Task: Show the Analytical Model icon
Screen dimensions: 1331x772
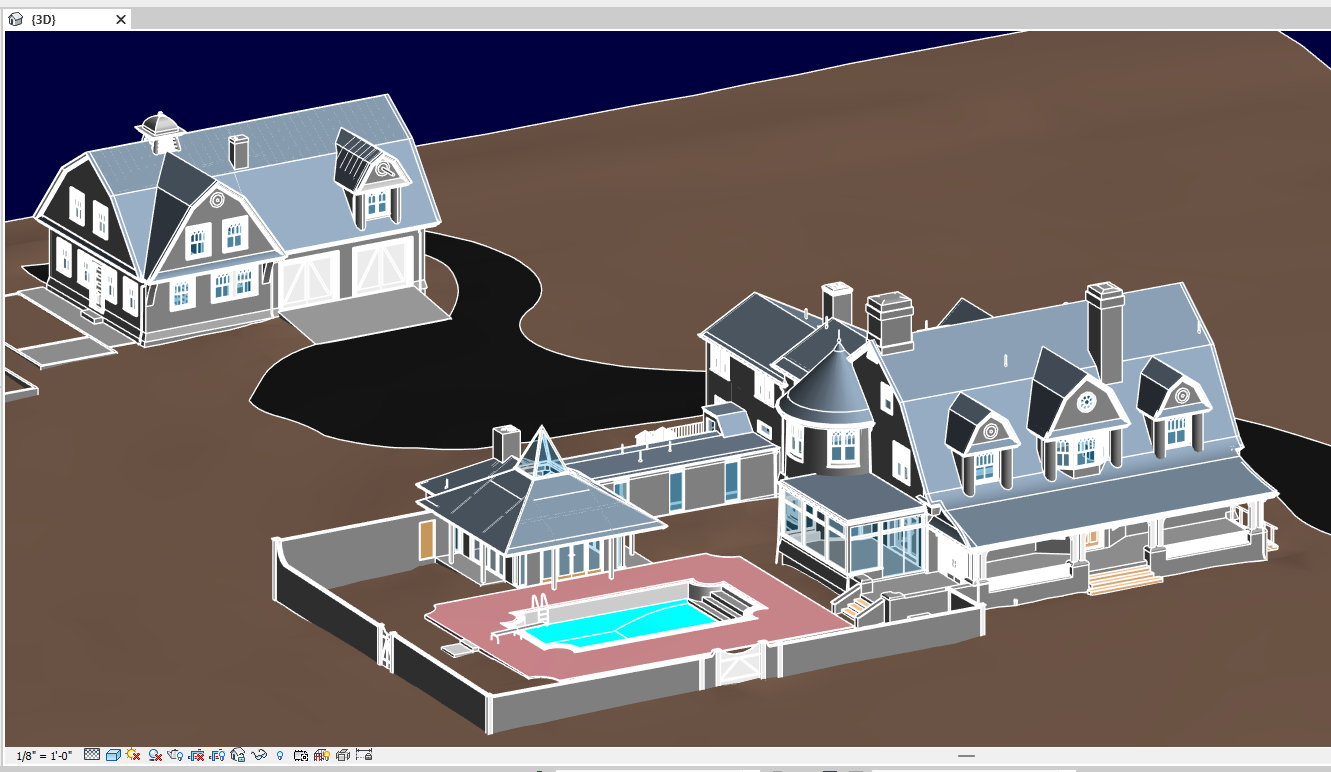Action: click(322, 756)
